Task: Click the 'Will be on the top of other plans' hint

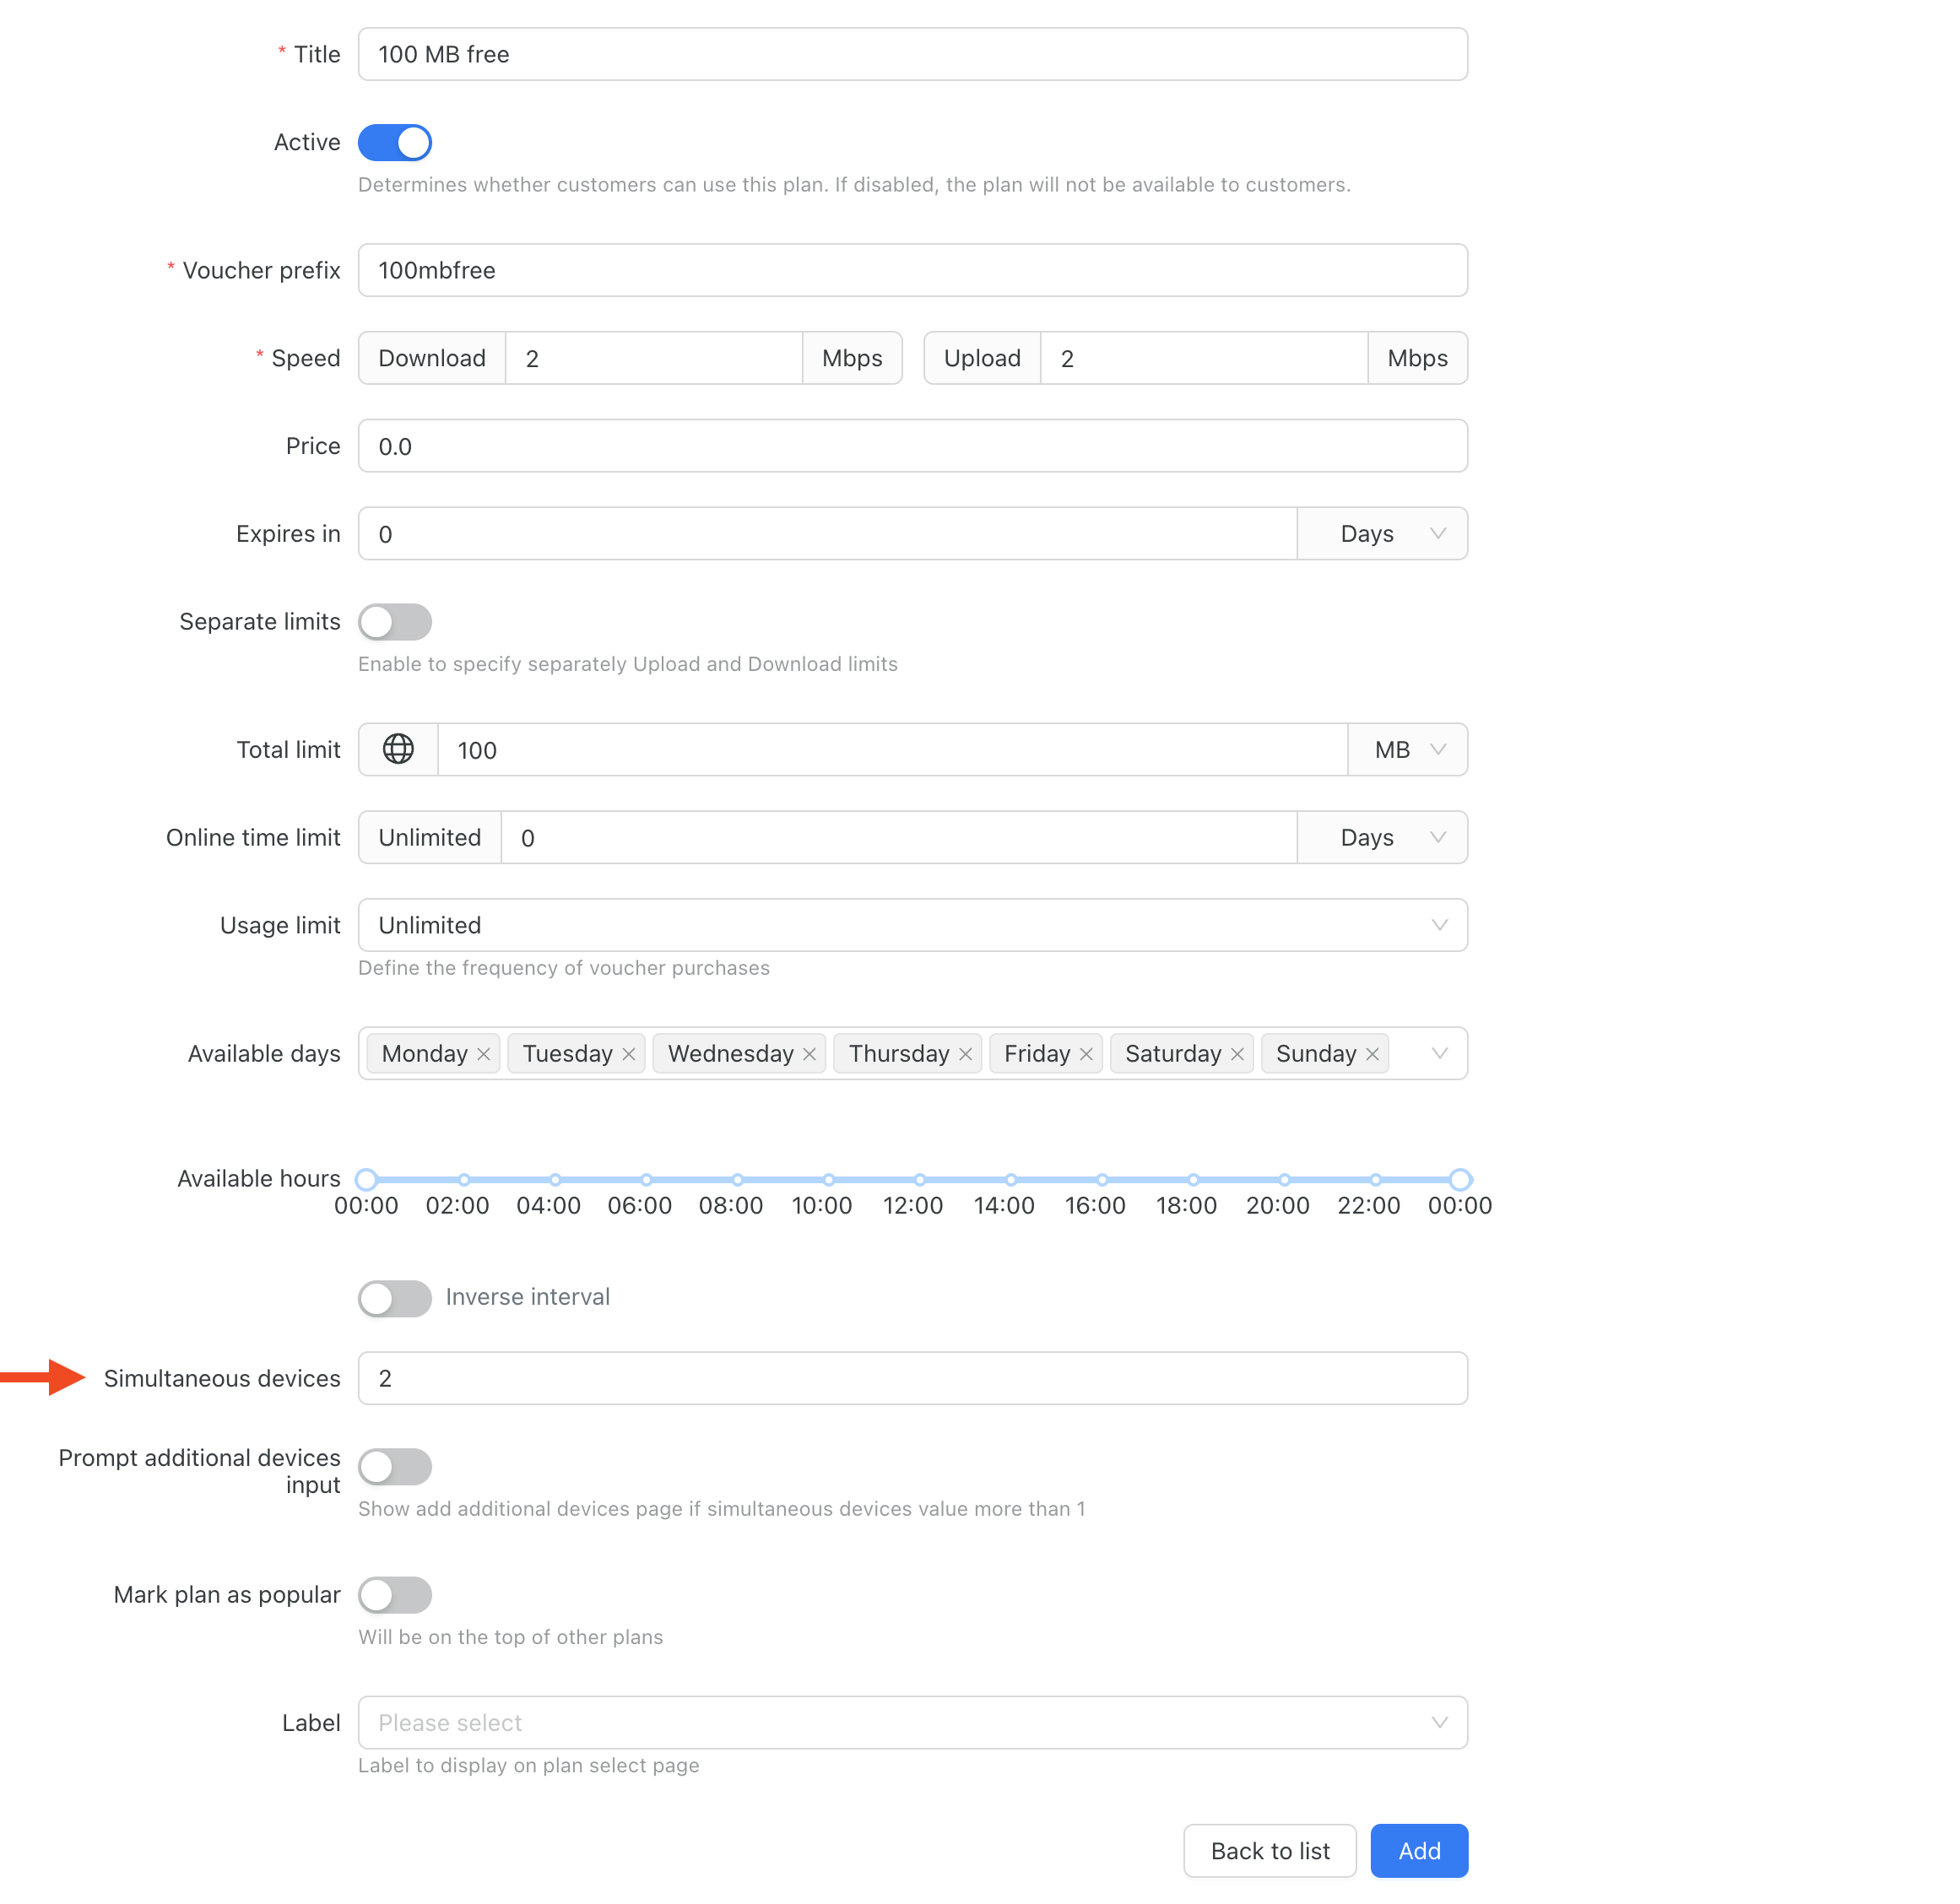Action: pos(511,1637)
